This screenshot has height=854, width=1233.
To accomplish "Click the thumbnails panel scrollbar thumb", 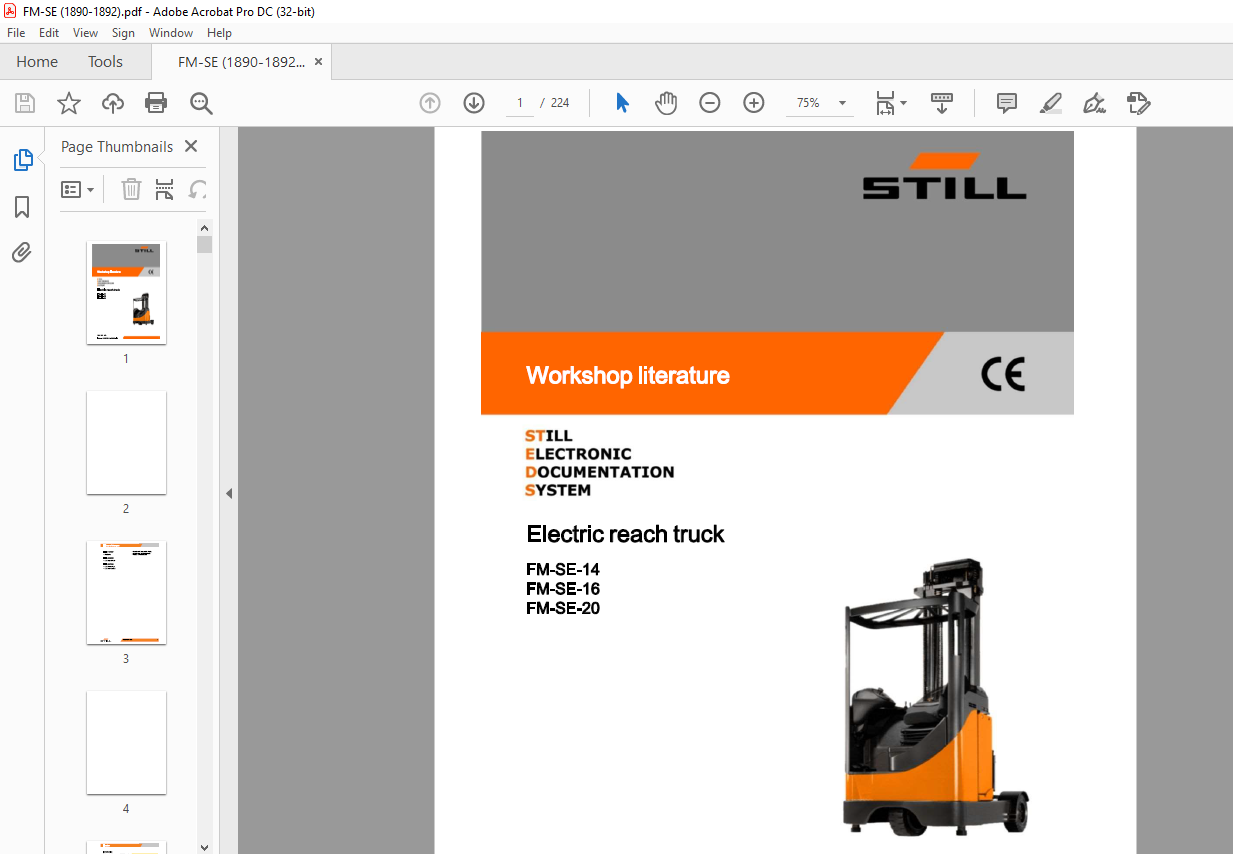I will (x=204, y=245).
